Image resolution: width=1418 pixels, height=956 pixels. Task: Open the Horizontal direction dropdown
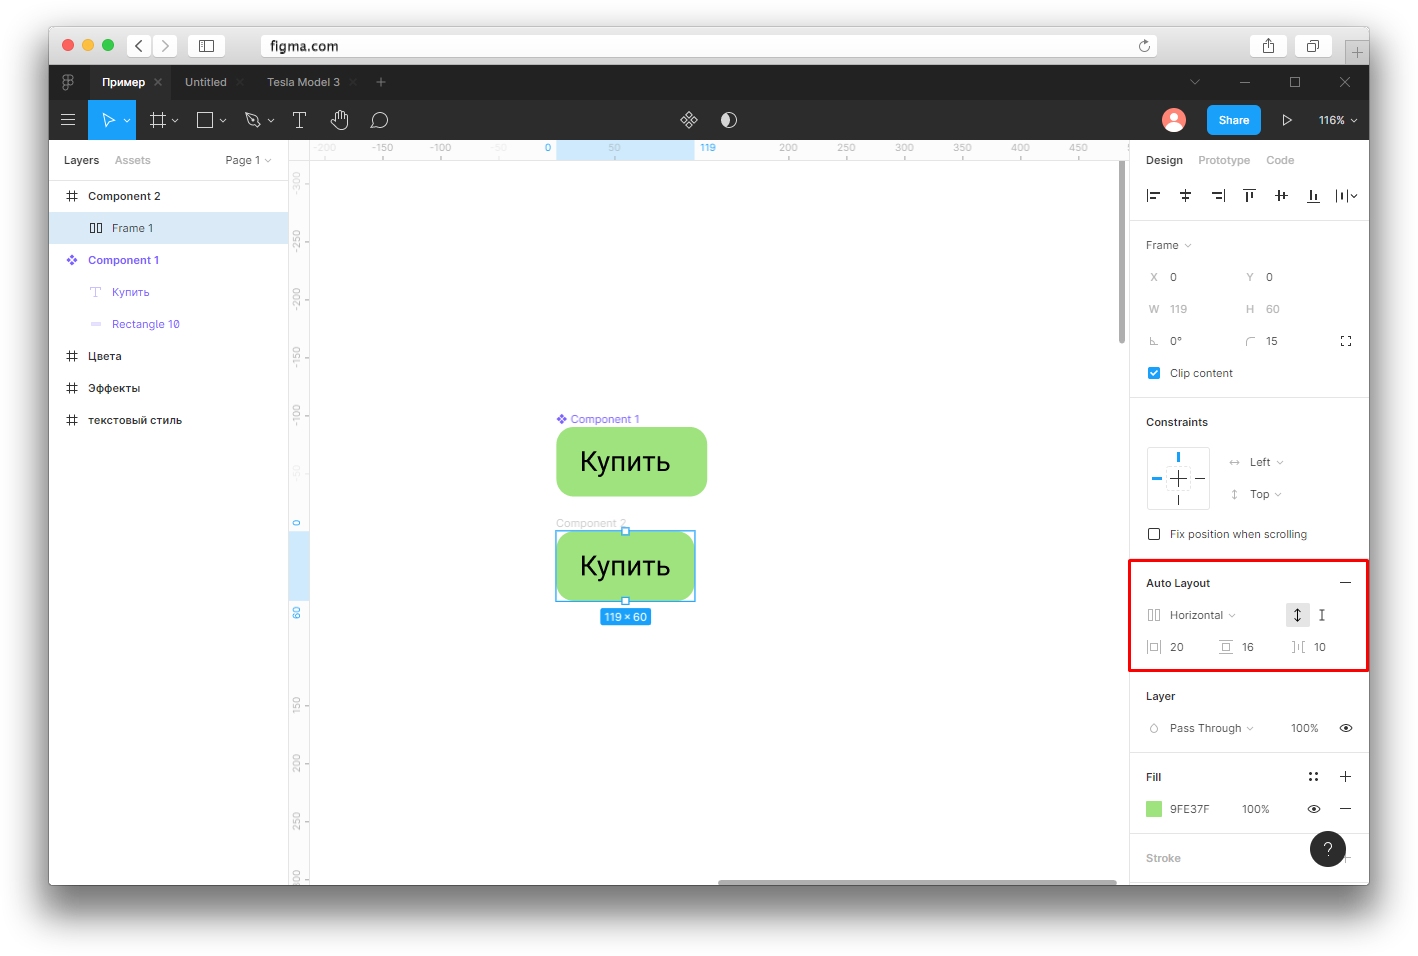[1202, 615]
